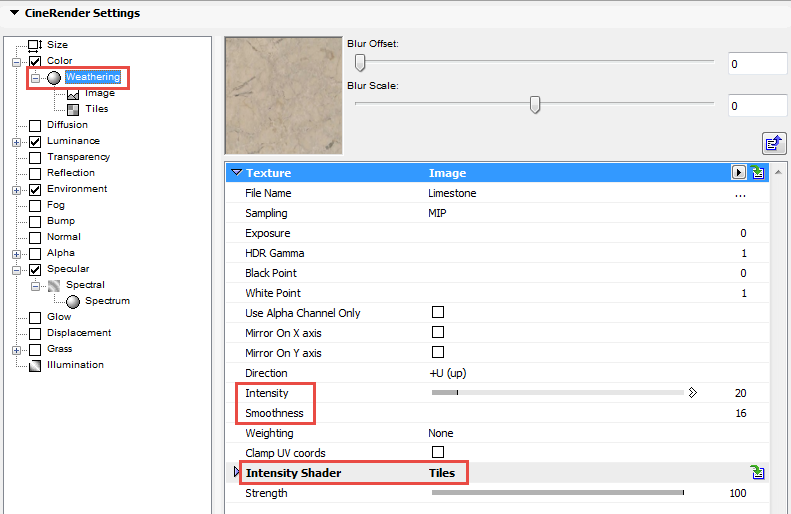
Task: Open the Texture header arrow menu button
Action: (x=739, y=173)
